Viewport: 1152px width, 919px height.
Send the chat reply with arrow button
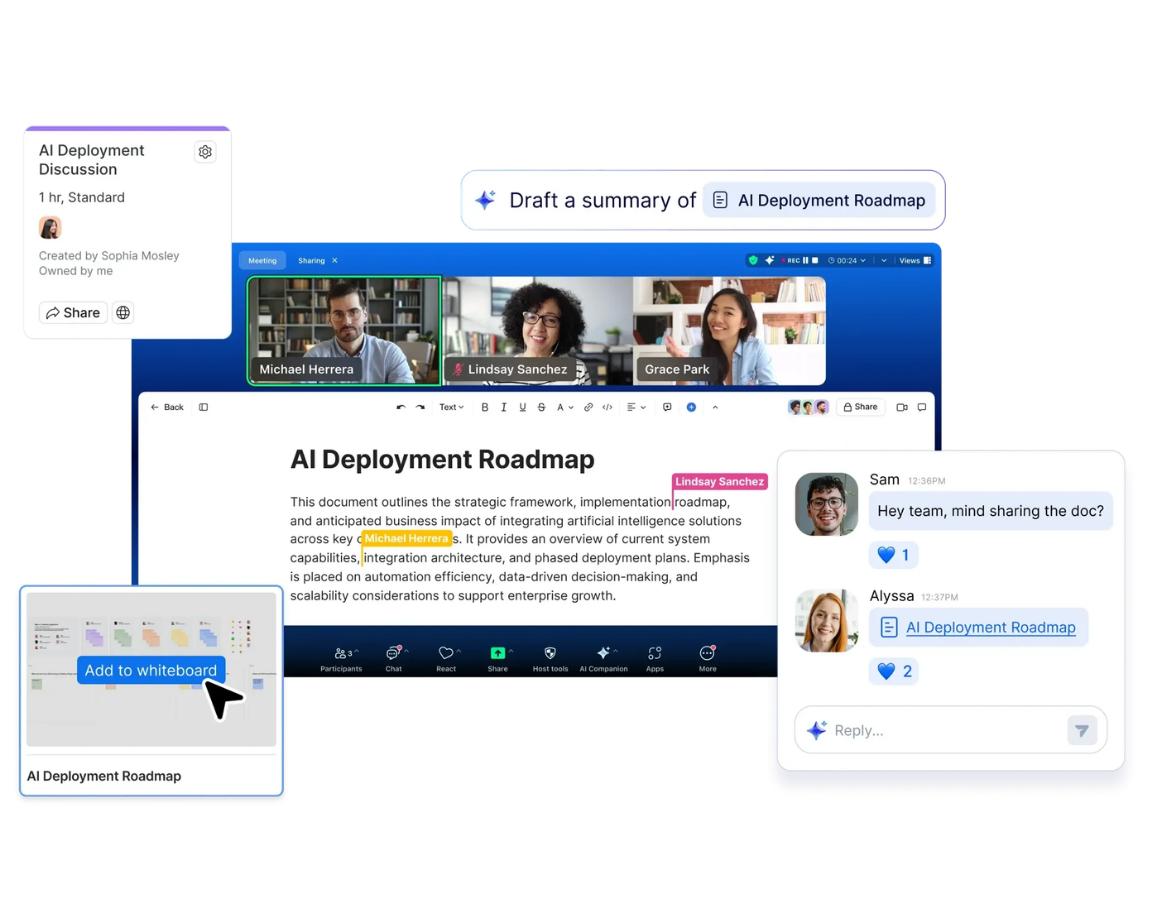click(1082, 731)
